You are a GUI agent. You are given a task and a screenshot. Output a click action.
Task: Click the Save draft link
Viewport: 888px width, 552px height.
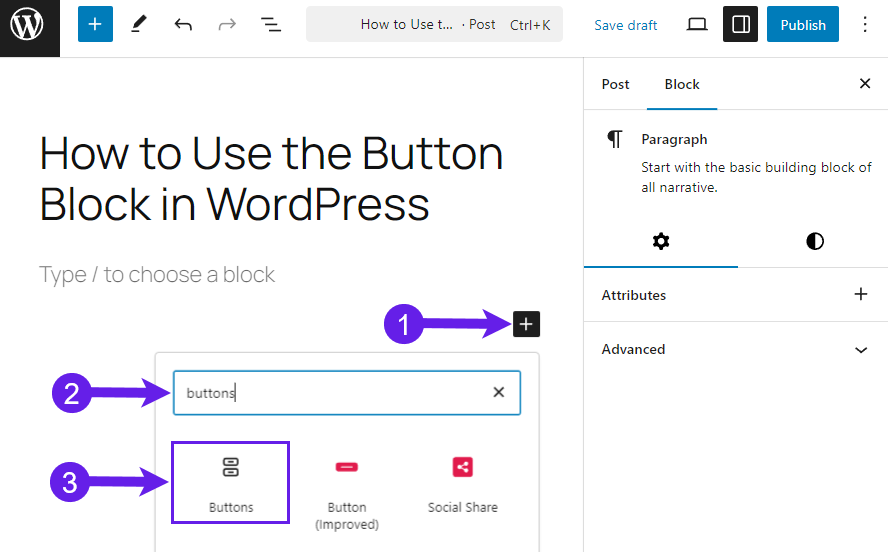(x=625, y=25)
